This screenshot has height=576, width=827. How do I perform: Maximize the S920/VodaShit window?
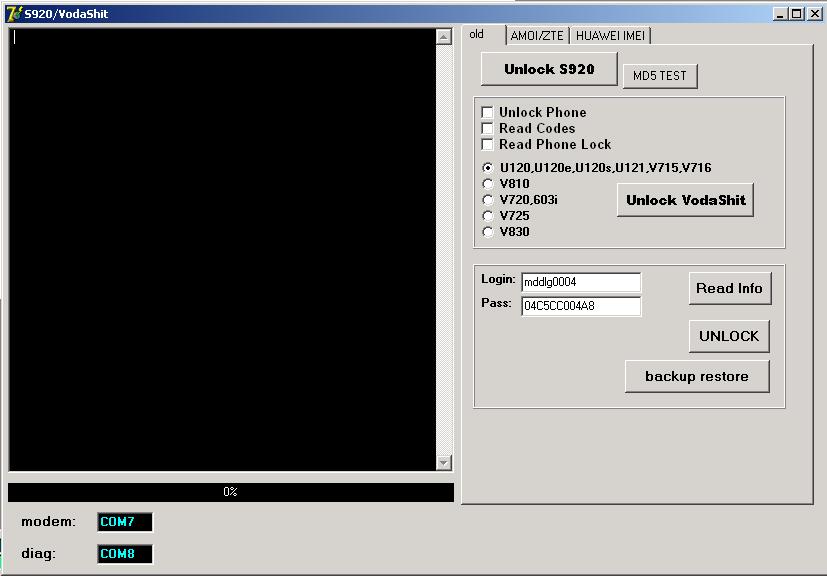797,14
